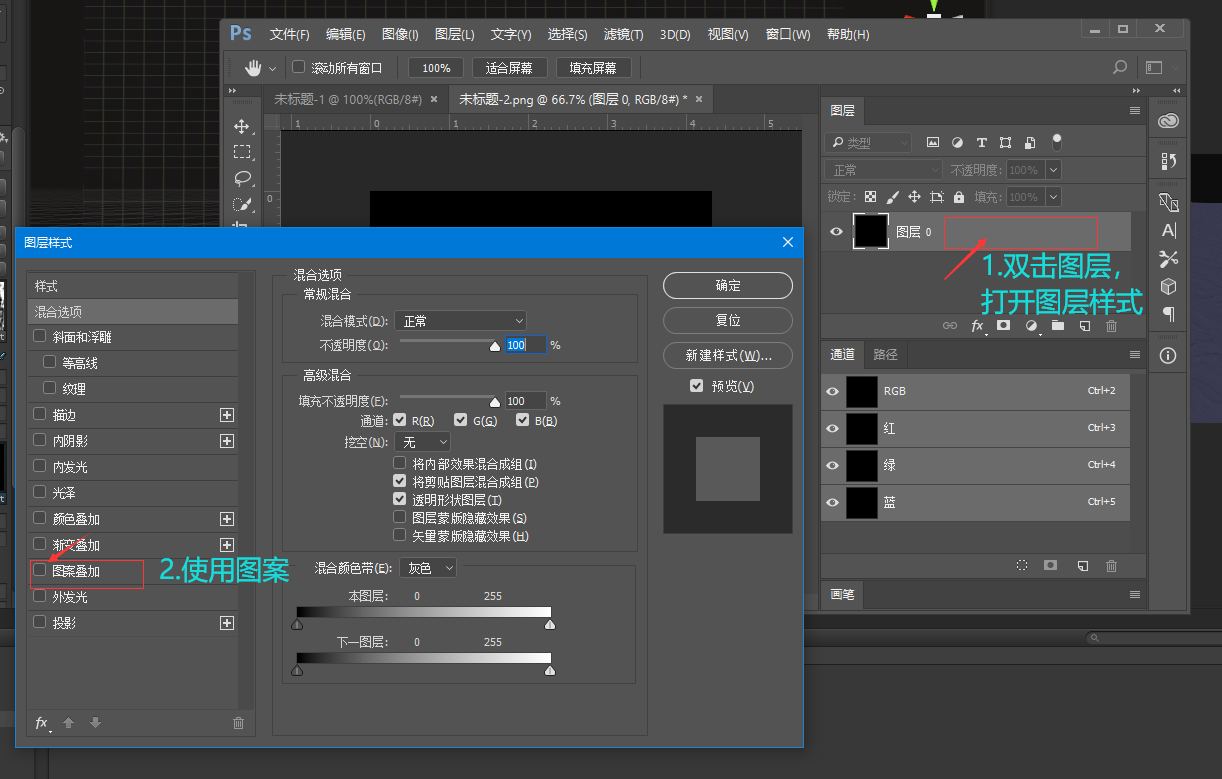Open Channels panel menu icon
This screenshot has height=779, width=1222.
tap(1135, 355)
